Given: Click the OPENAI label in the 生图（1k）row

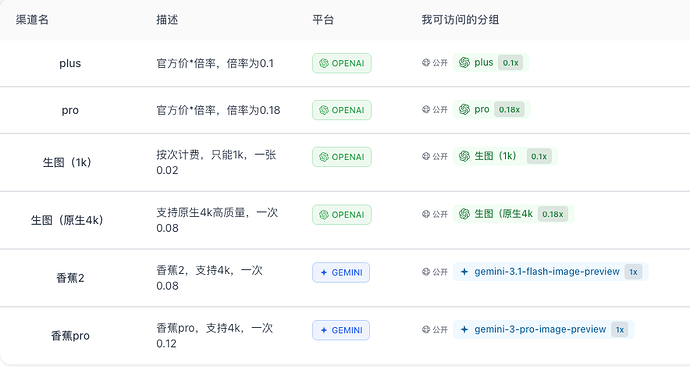Looking at the screenshot, I should point(348,157).
